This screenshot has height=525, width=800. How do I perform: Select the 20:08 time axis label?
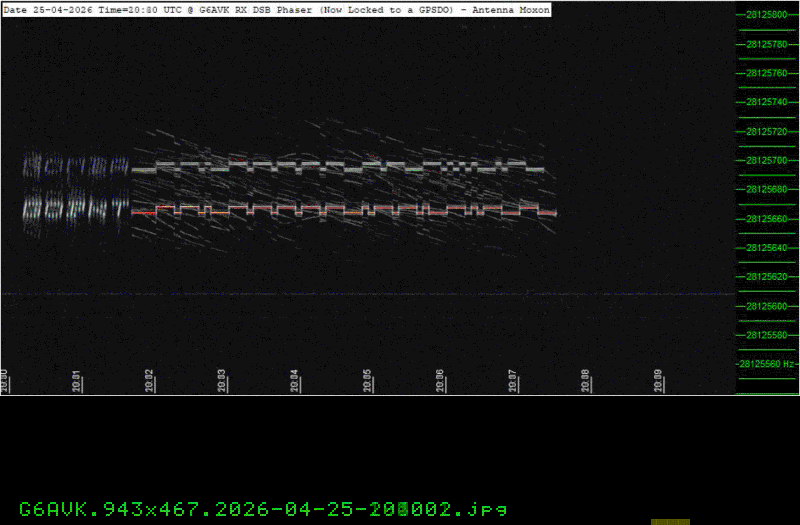(x=584, y=380)
